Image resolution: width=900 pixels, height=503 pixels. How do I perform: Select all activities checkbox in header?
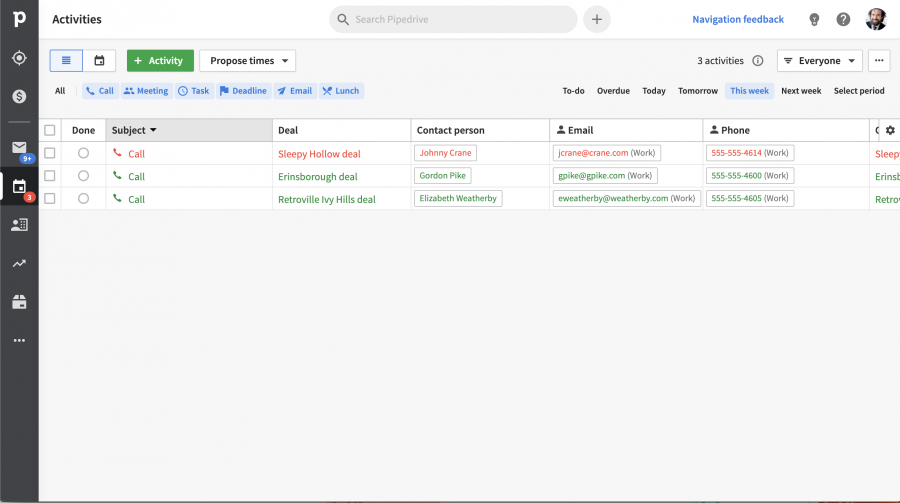pos(50,130)
